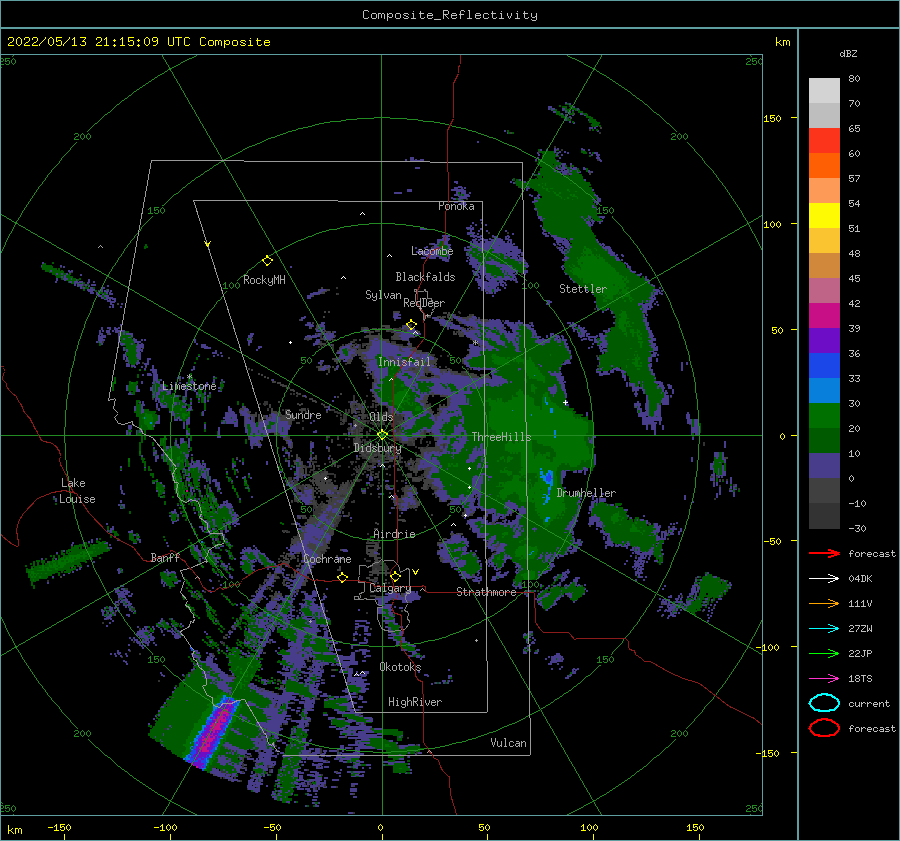Select the ThreeHills label
900x841 pixels.
[501, 437]
